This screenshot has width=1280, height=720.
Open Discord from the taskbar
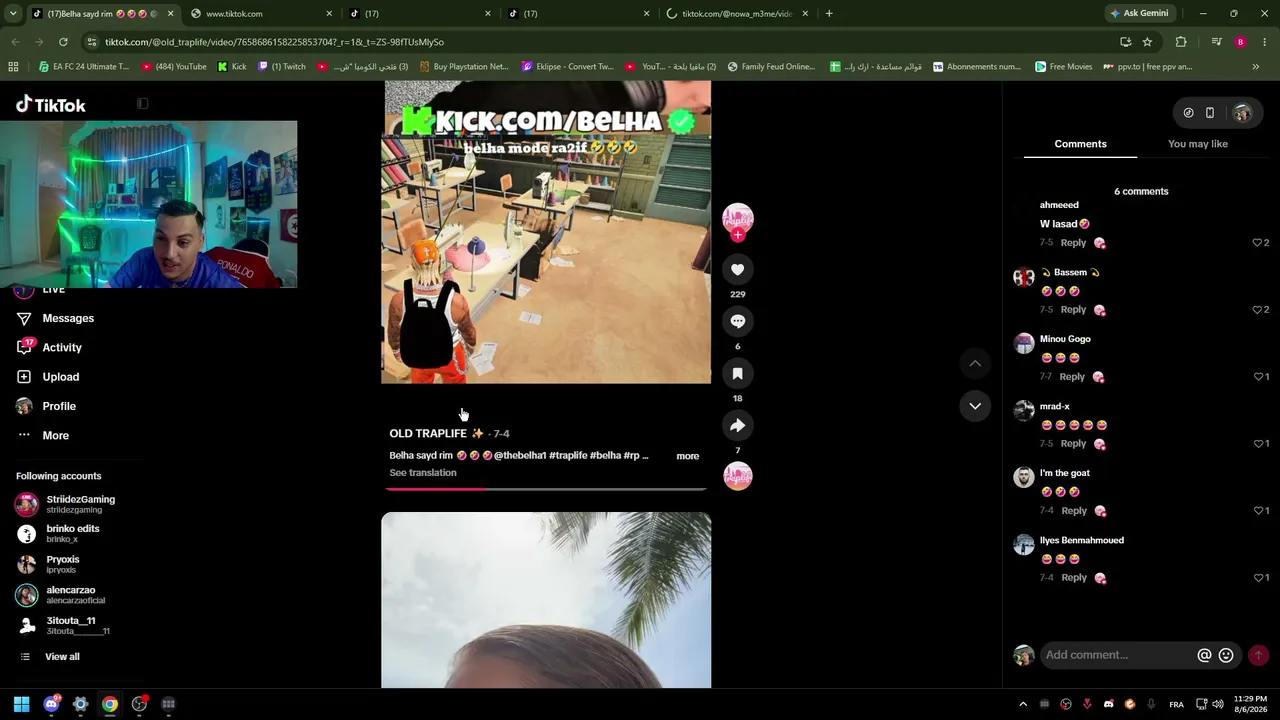point(51,704)
